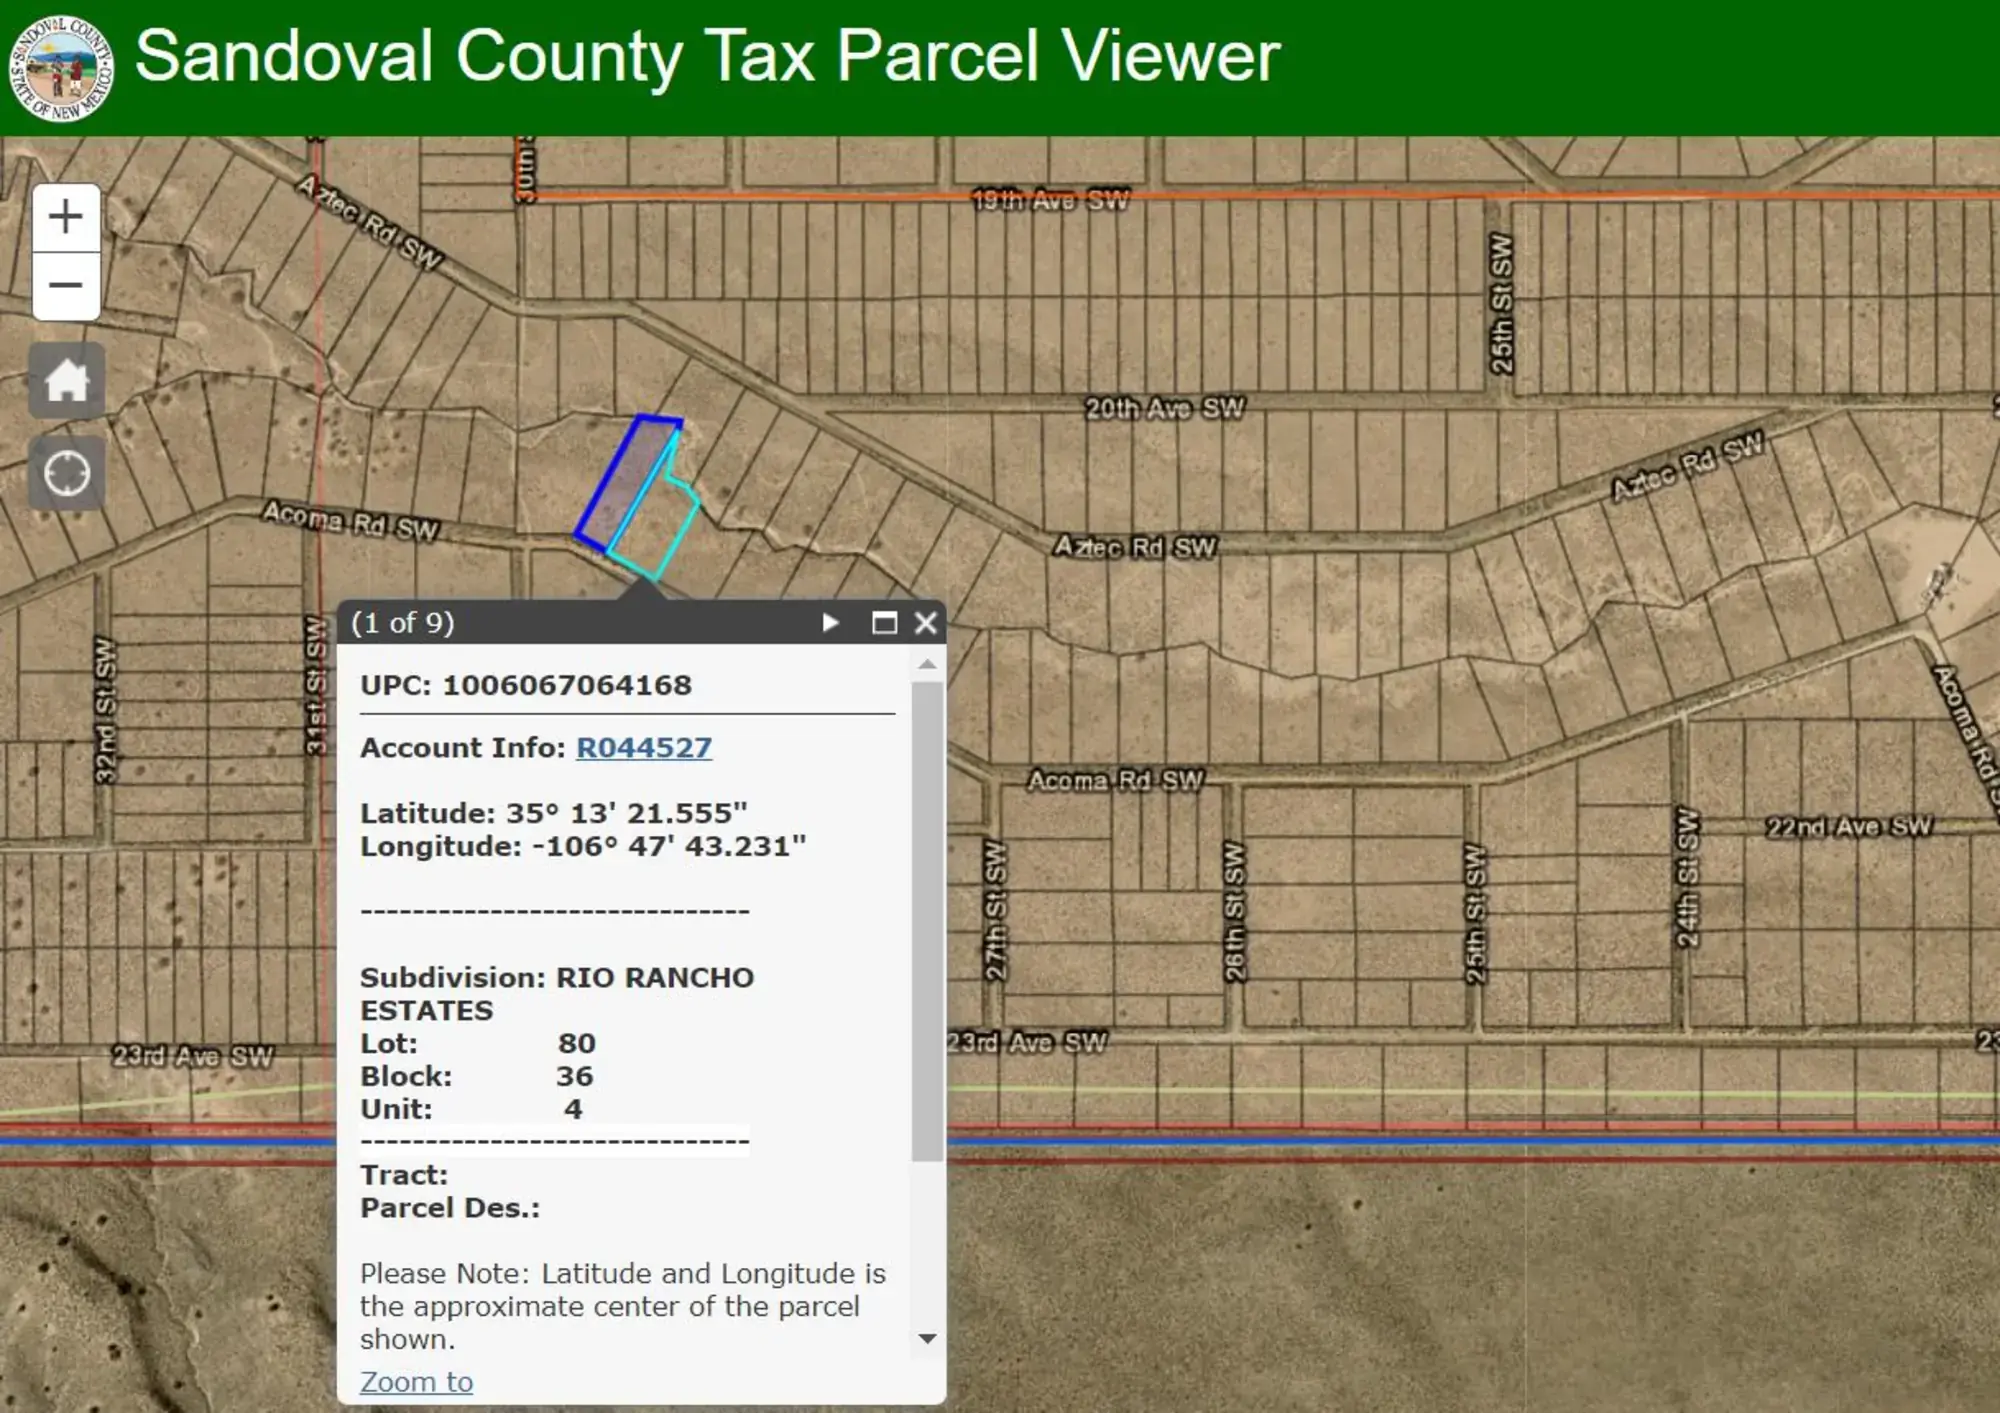Click the Sandoval County Tax Parcel Viewer title
This screenshot has width=2000, height=1413.
(x=707, y=56)
